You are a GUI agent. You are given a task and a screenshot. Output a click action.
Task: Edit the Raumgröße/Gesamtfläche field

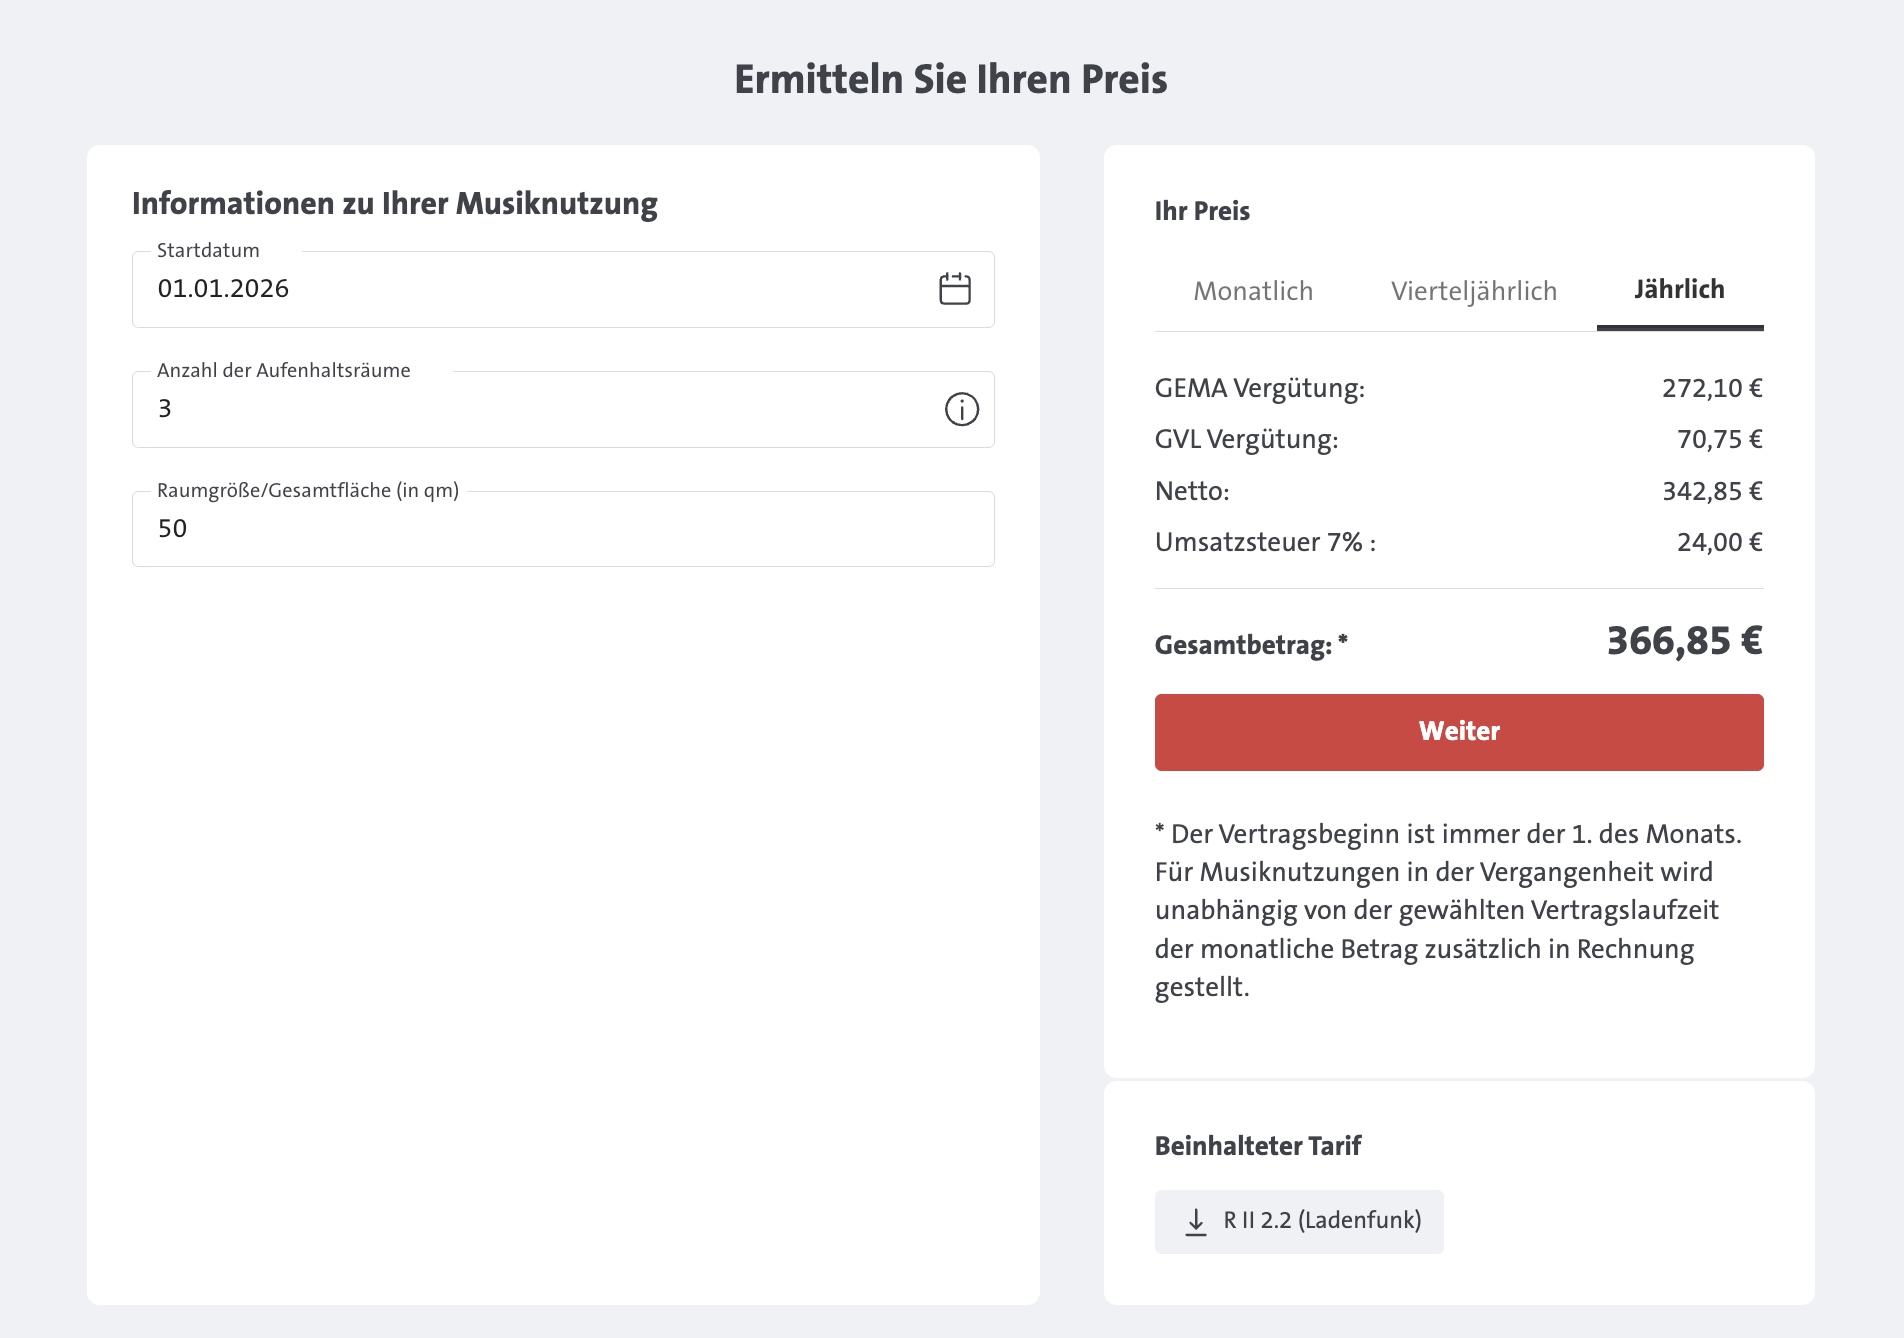point(563,529)
